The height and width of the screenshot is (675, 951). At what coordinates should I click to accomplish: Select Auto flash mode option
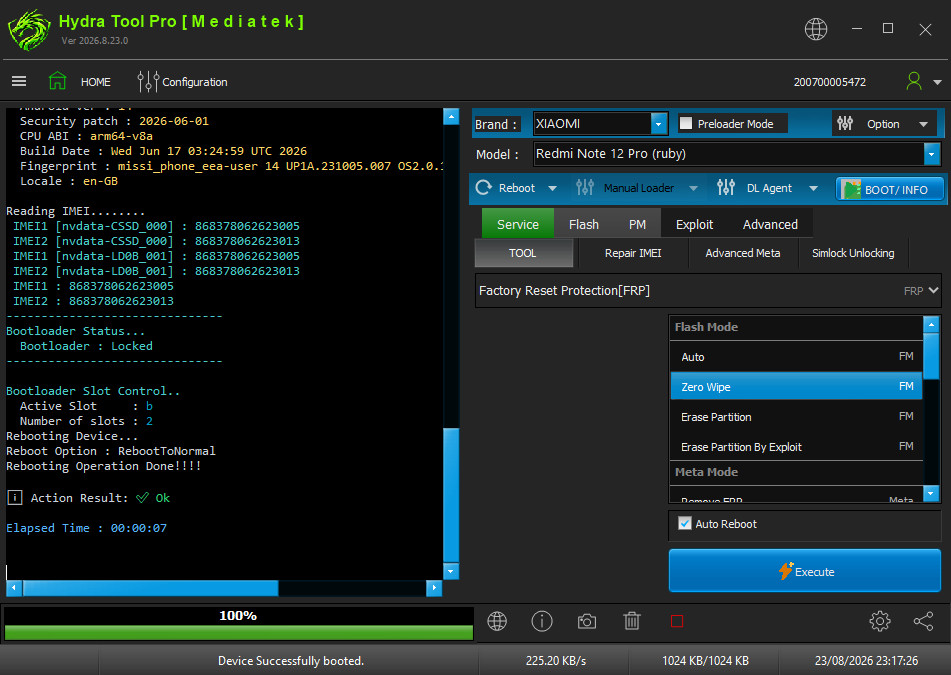click(x=796, y=357)
